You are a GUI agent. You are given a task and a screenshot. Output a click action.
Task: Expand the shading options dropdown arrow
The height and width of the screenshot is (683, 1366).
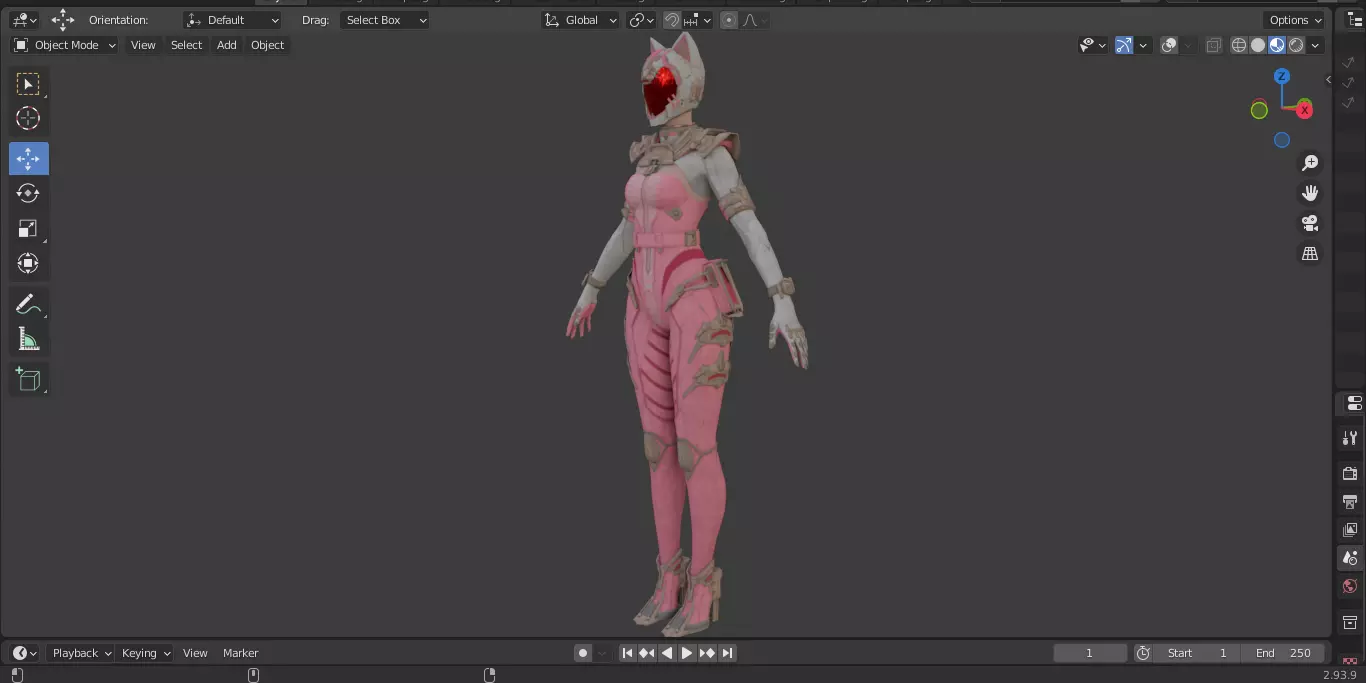[x=1315, y=45]
